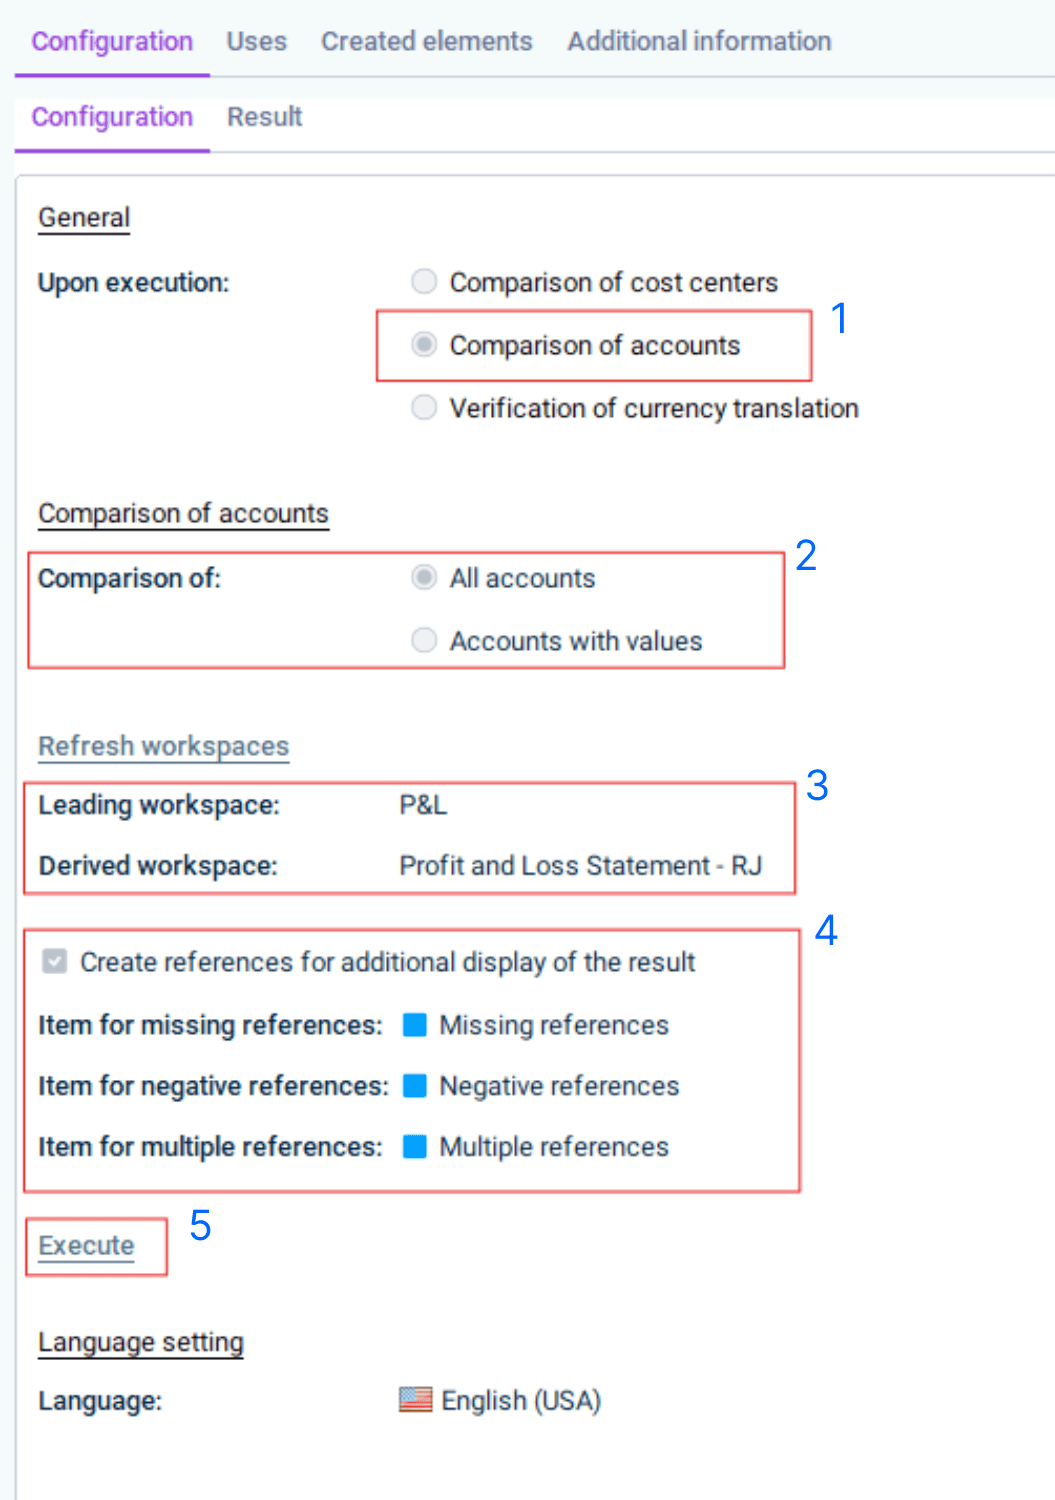Choose Accounts with values radio button
This screenshot has width=1055, height=1500.
click(424, 640)
